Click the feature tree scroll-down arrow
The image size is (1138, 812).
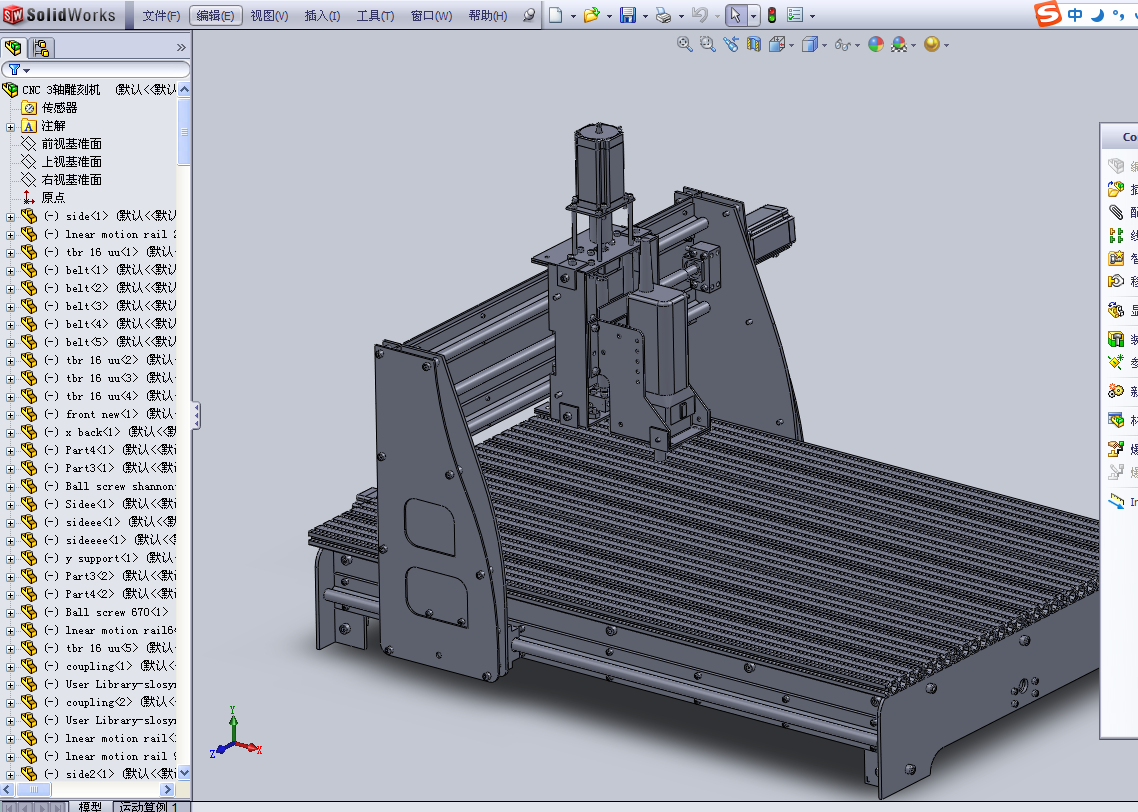184,774
